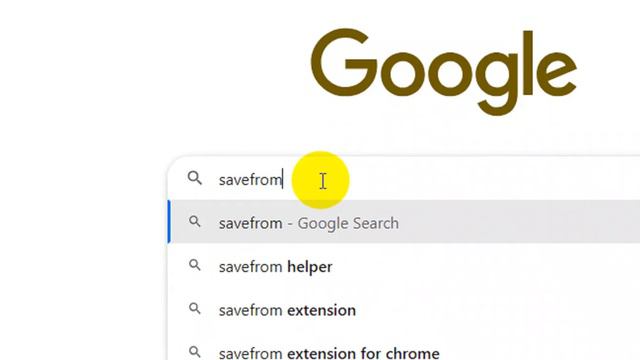This screenshot has width=640, height=360.
Task: Click the search icon beside 'savefrom extension'
Action: [x=195, y=309]
